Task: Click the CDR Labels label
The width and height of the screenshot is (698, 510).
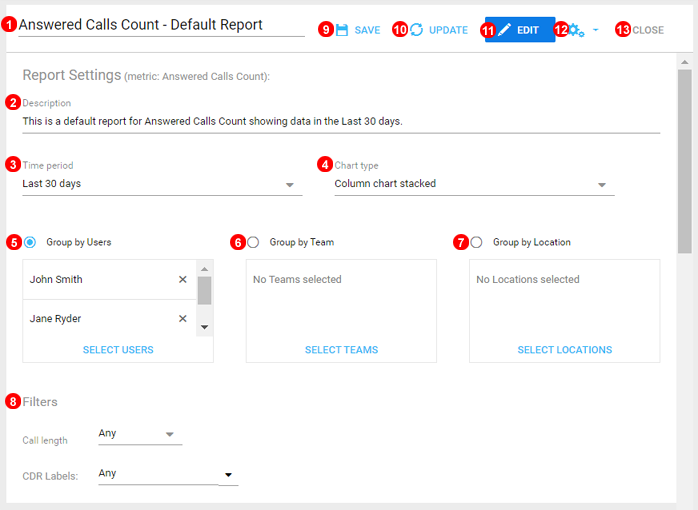Action: tap(50, 476)
